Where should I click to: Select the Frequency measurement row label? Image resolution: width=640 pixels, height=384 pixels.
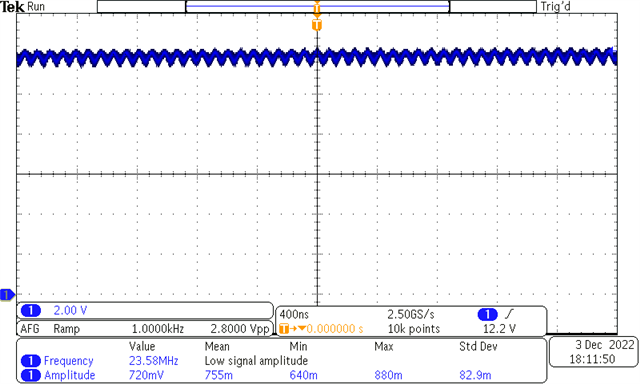69,361
